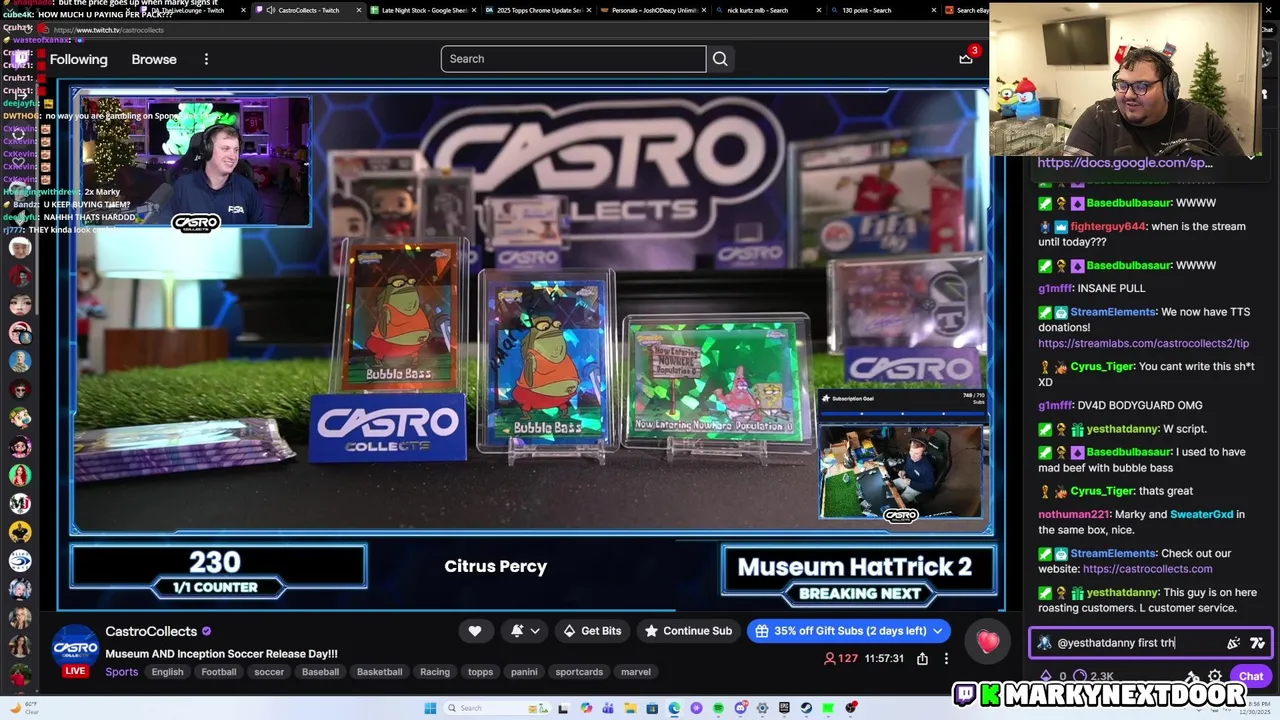Click the purple Chat send button
1280x720 pixels.
(x=1251, y=676)
